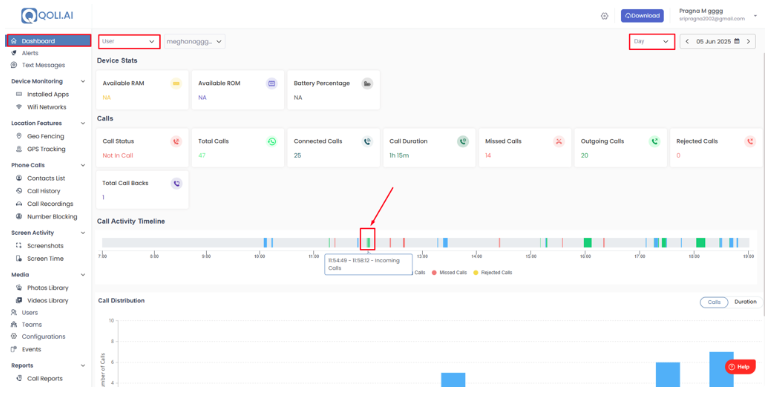Viewport: 765px width, 403px height.
Task: Switch Call Distribution to Calls
Action: pyautogui.click(x=714, y=302)
